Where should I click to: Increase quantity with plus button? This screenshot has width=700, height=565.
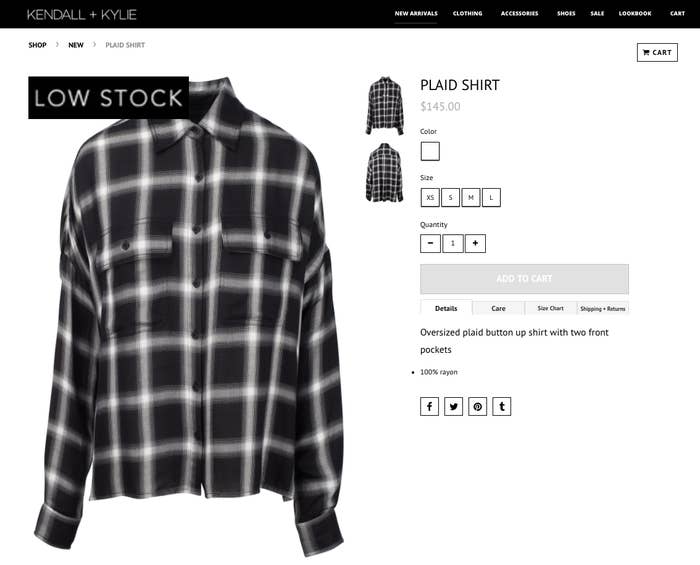[x=475, y=243]
